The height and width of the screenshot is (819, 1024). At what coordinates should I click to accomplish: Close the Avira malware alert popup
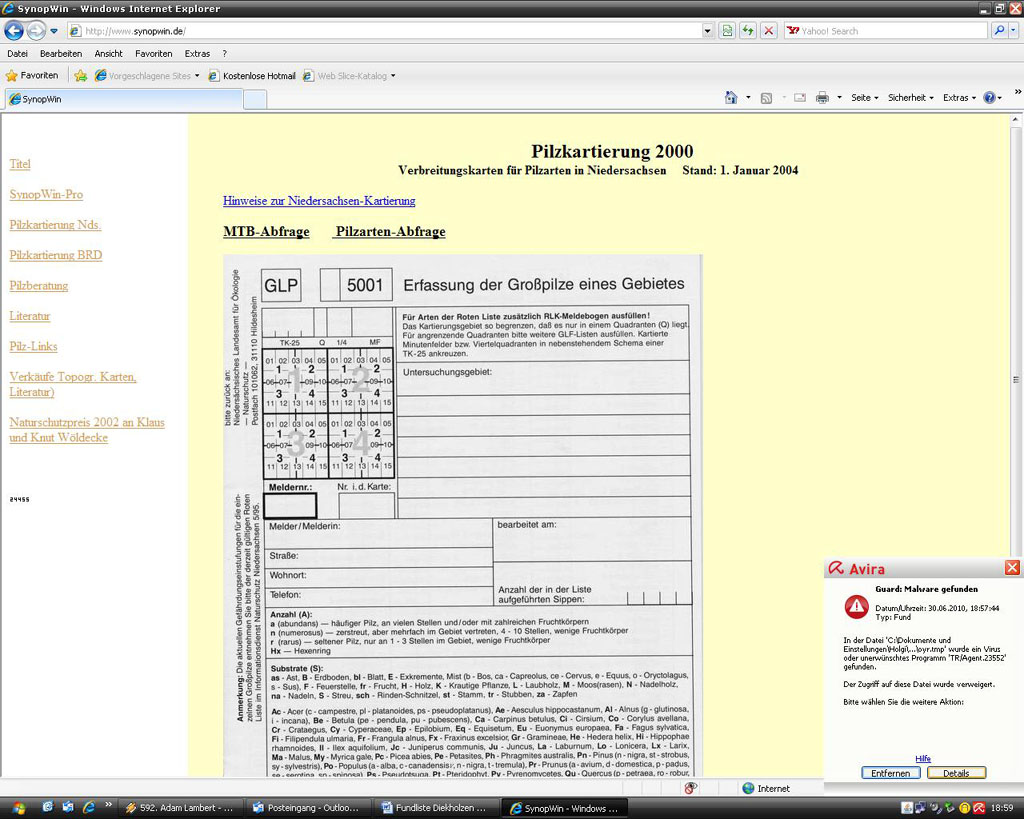point(1012,568)
